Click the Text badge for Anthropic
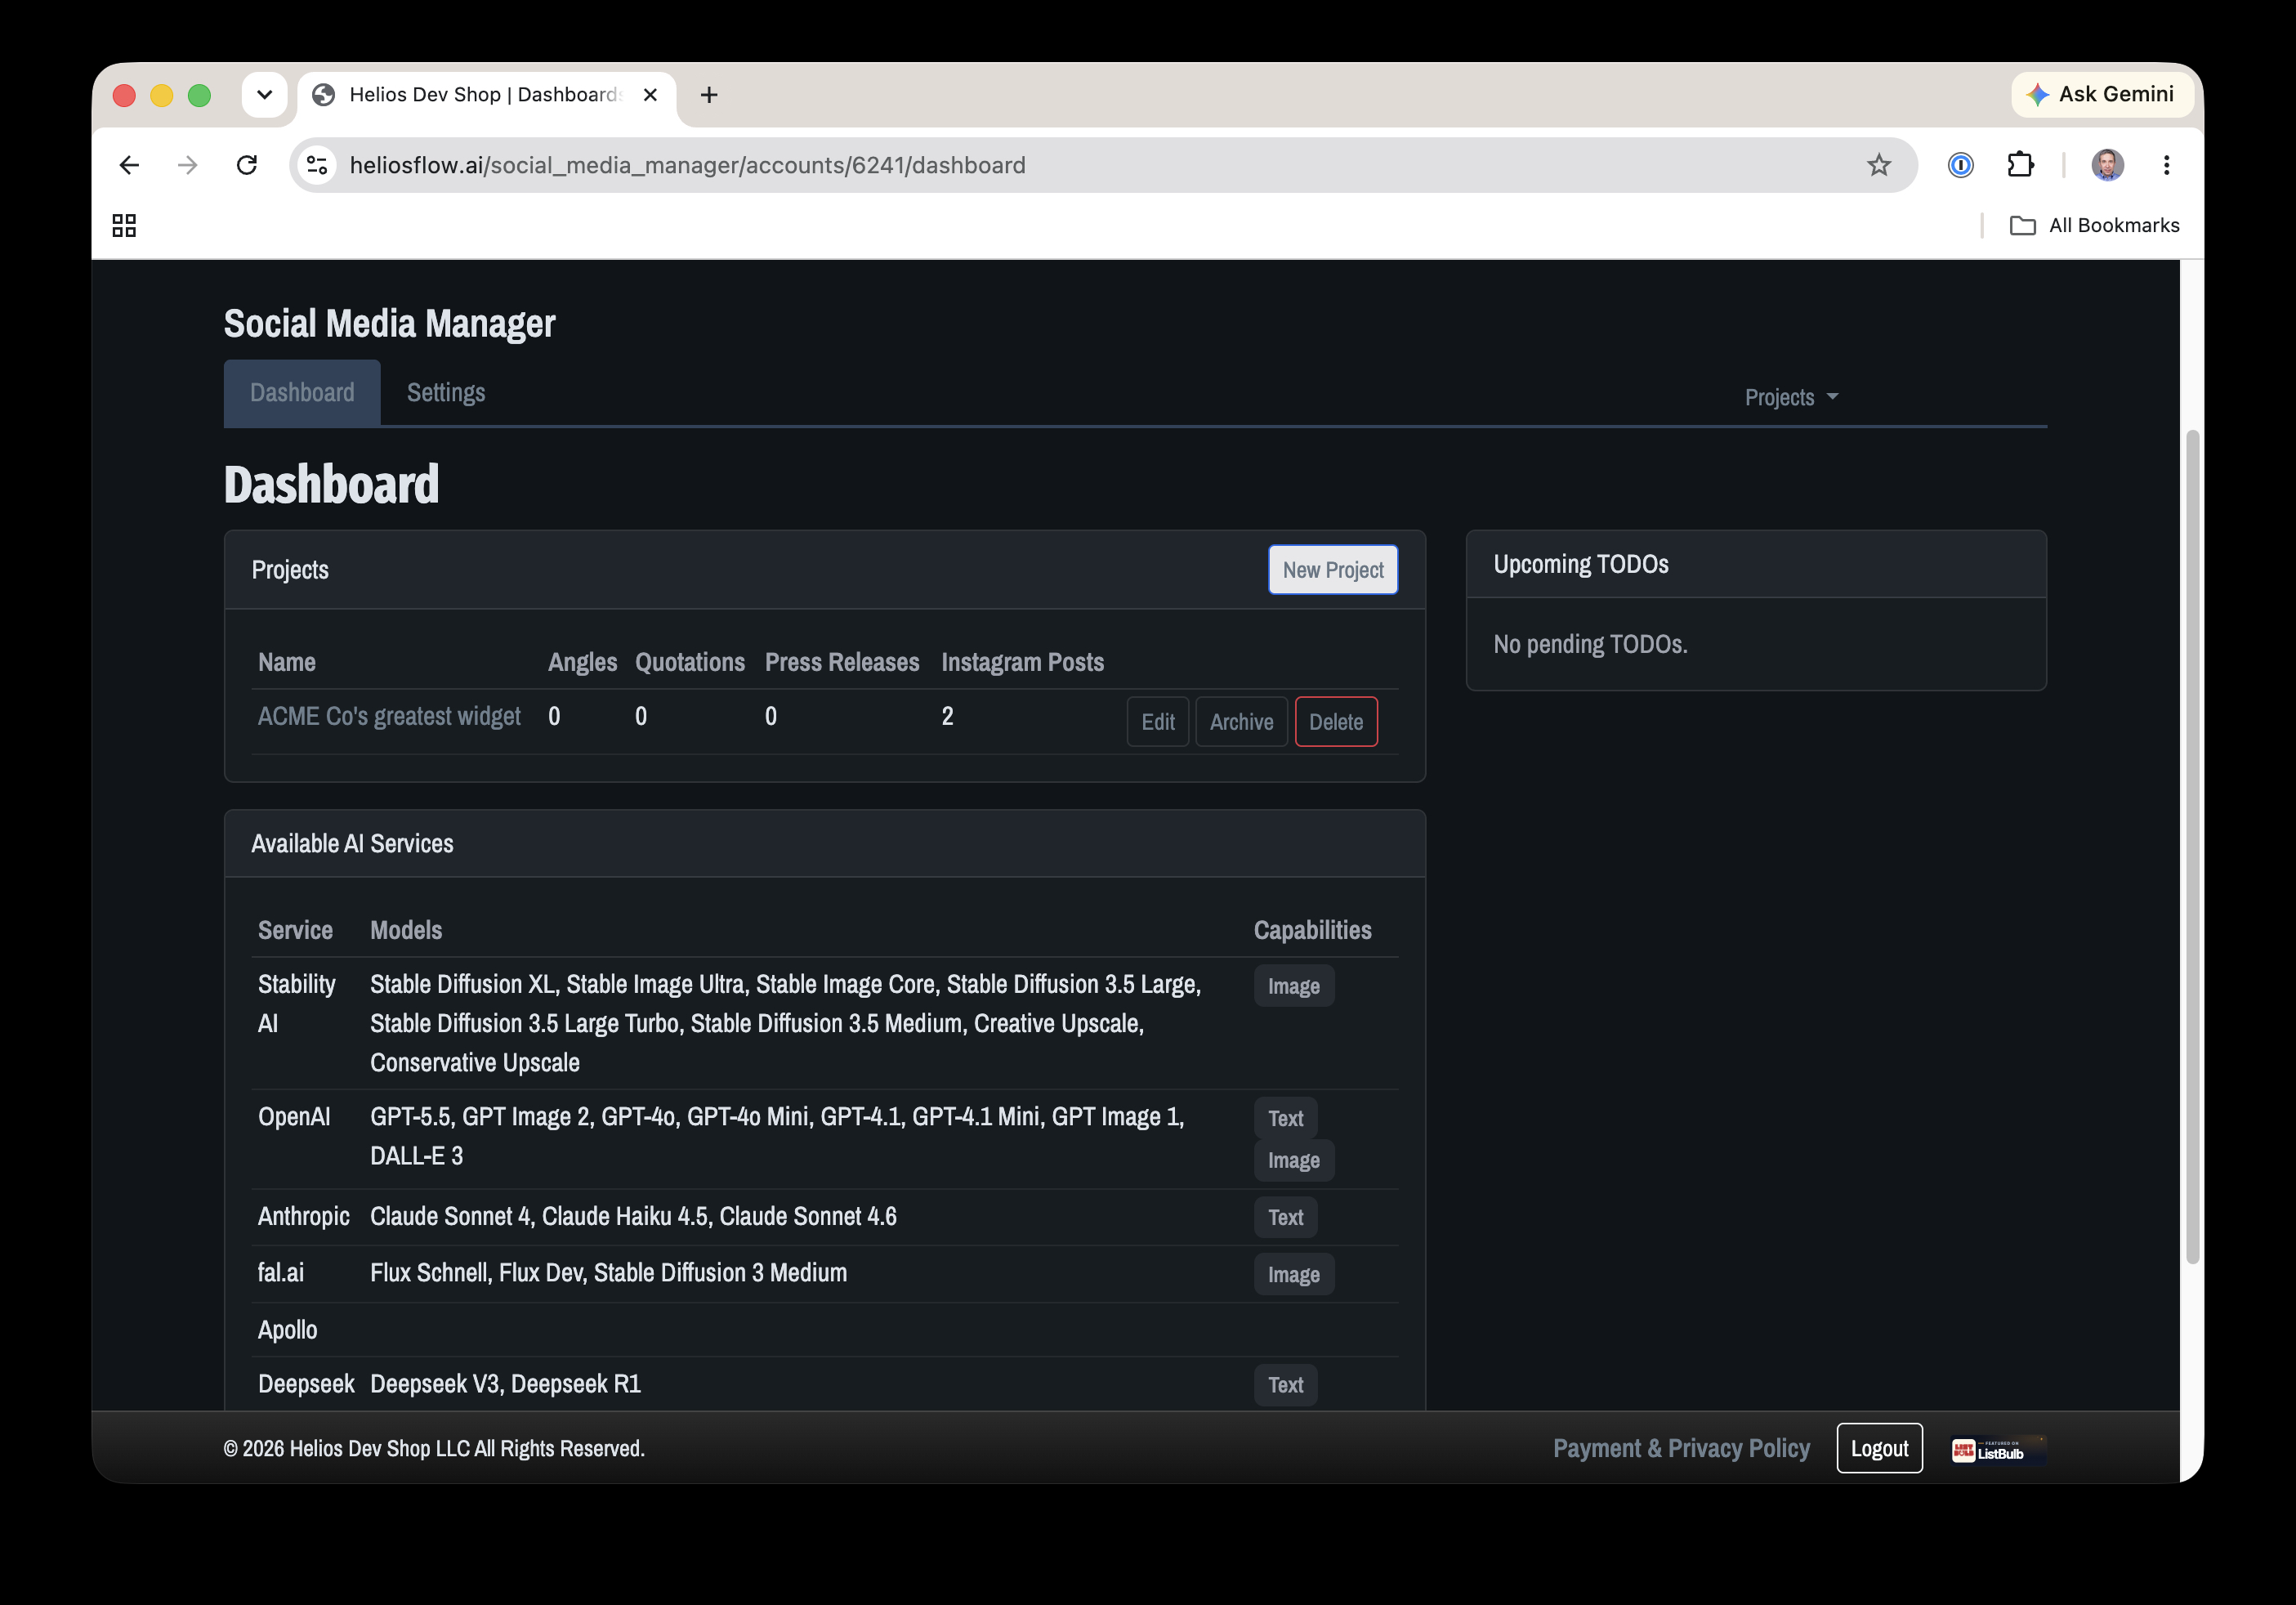 tap(1286, 1217)
